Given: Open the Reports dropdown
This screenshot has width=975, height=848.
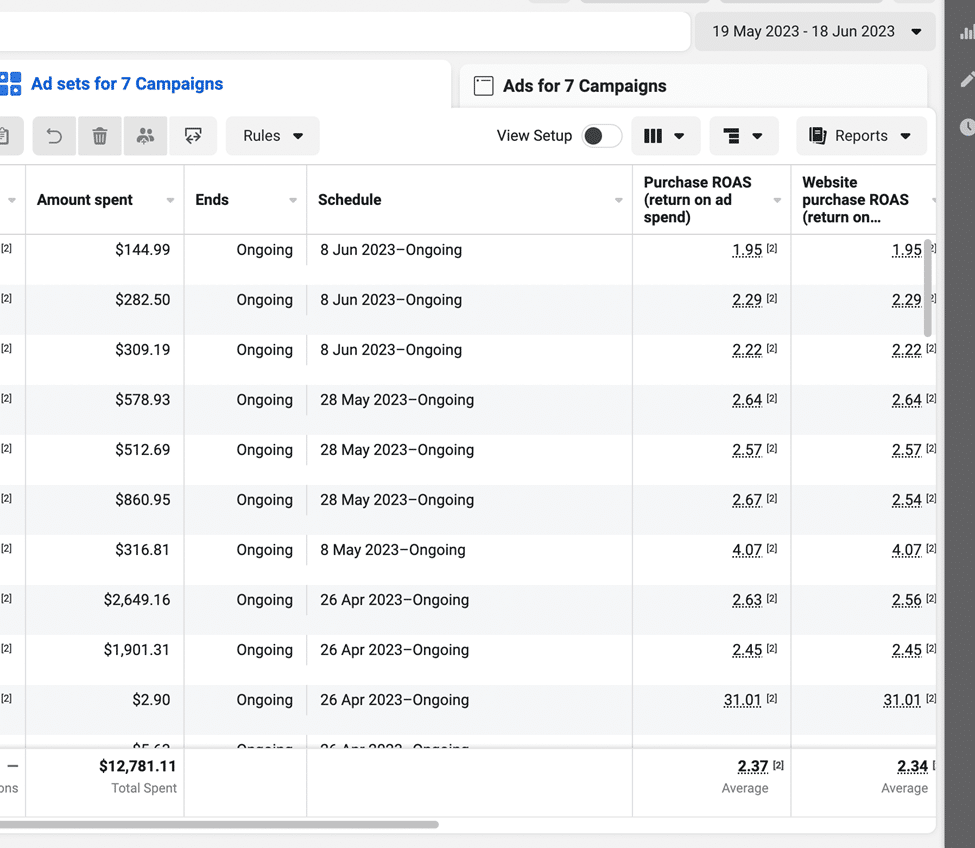Looking at the screenshot, I should click(861, 136).
